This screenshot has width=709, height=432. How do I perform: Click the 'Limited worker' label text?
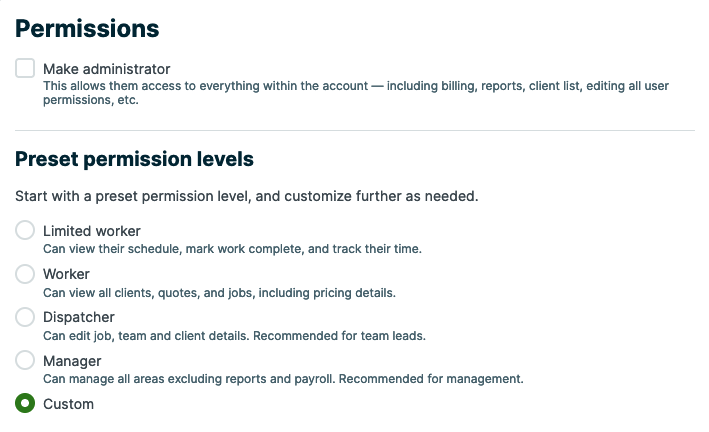coord(91,231)
